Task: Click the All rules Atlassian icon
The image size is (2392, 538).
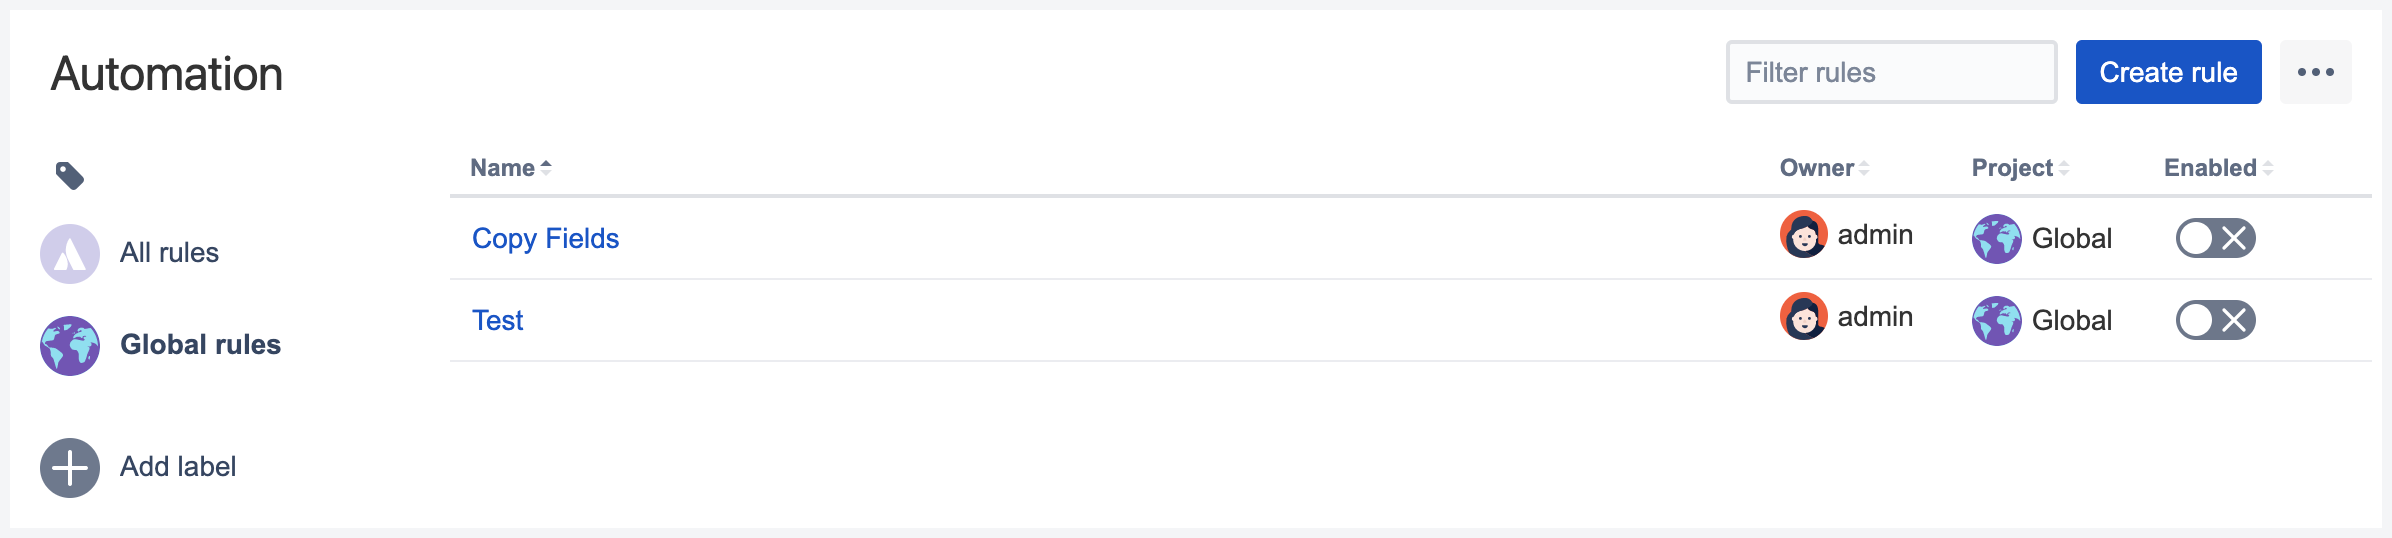Action: (70, 254)
